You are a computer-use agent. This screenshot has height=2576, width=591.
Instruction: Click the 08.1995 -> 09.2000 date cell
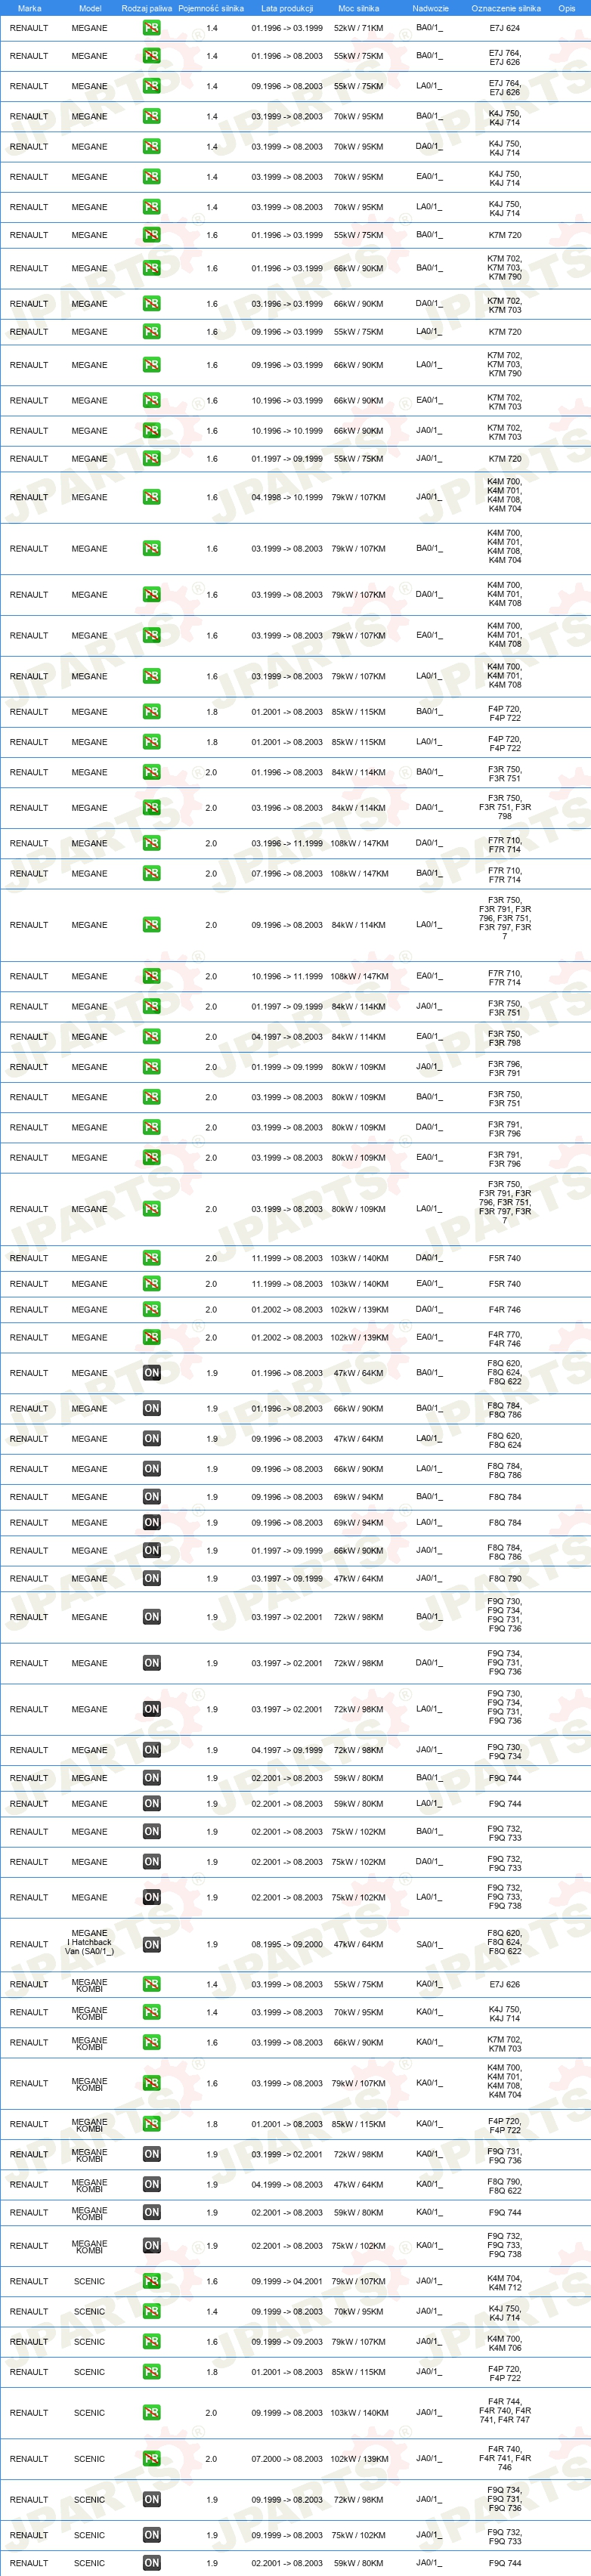(x=287, y=1945)
